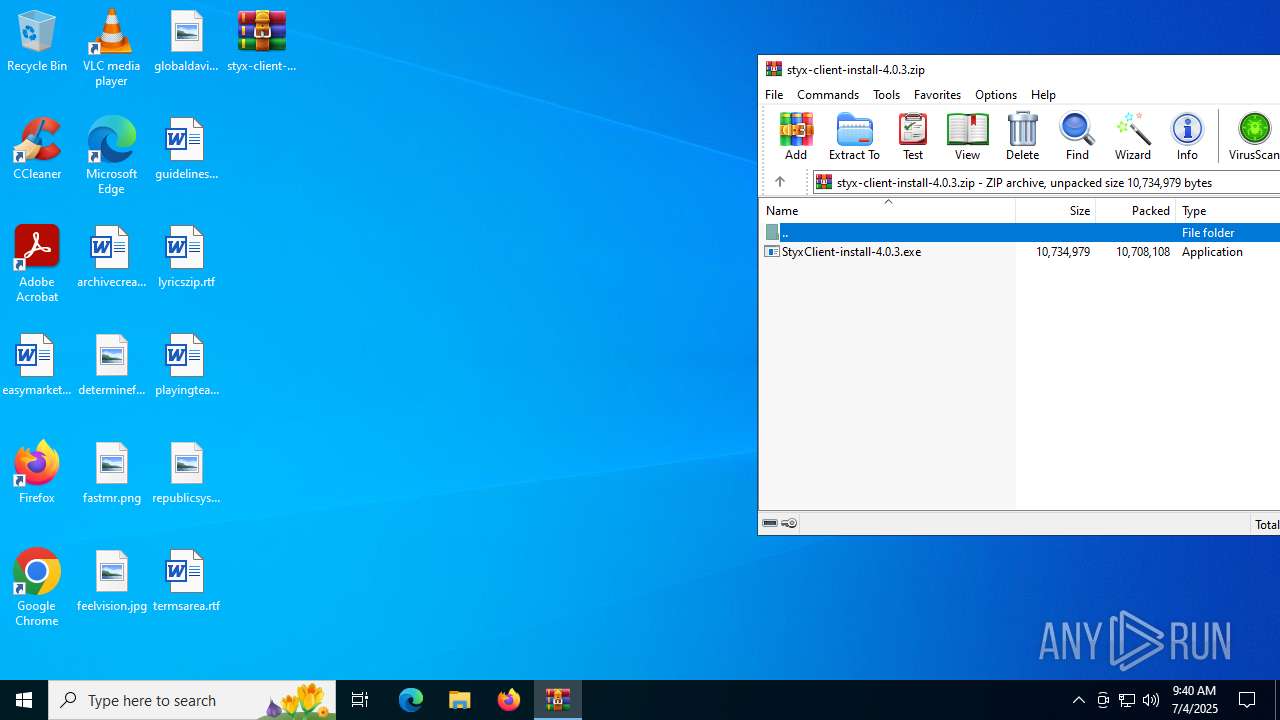Click the VirusScan toolbar icon
This screenshot has width=1280, height=720.
point(1254,136)
